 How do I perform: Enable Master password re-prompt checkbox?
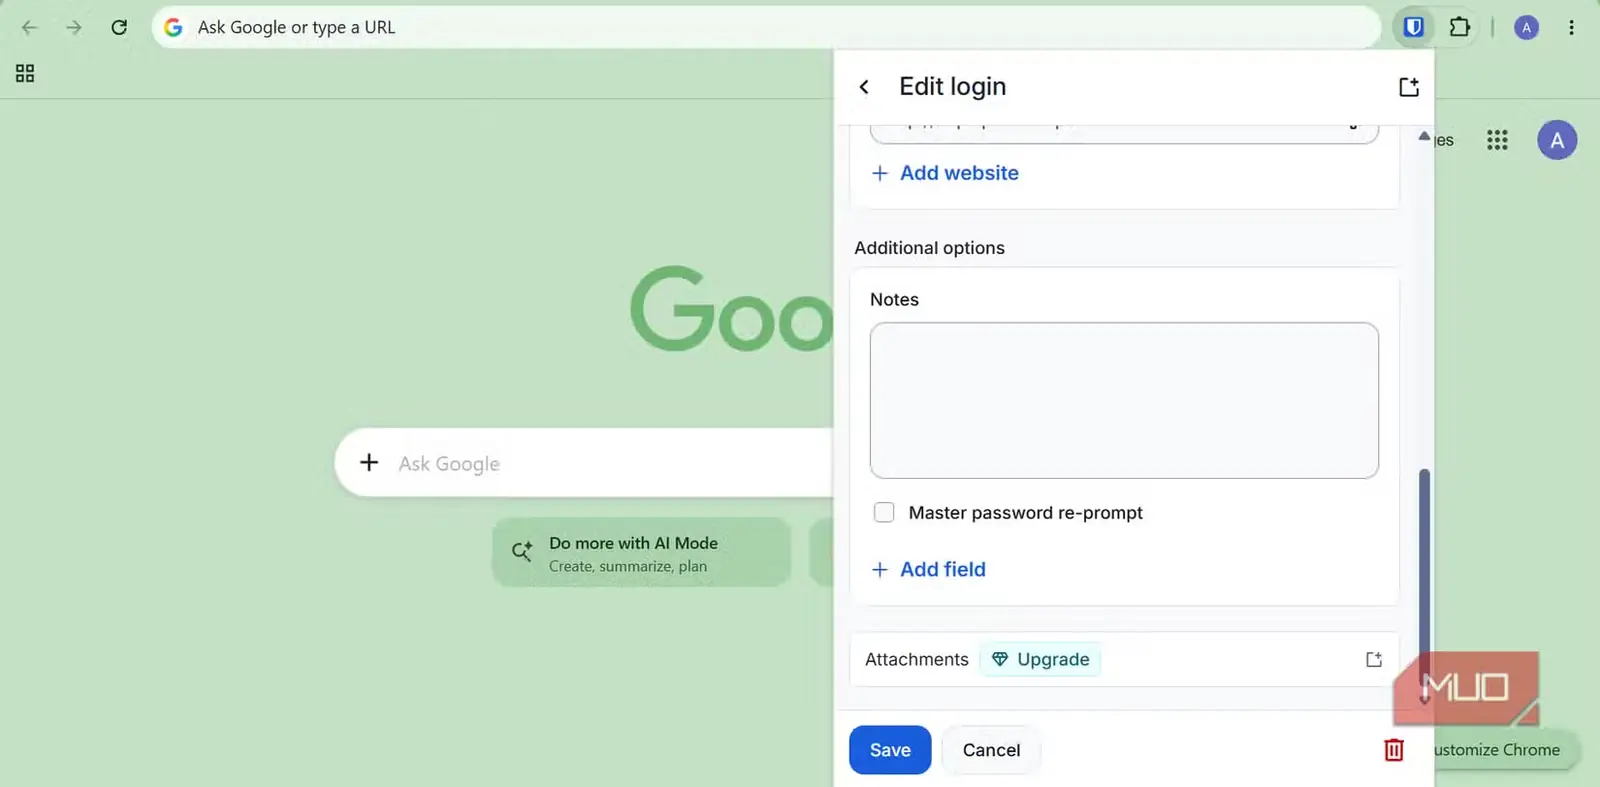click(x=884, y=512)
